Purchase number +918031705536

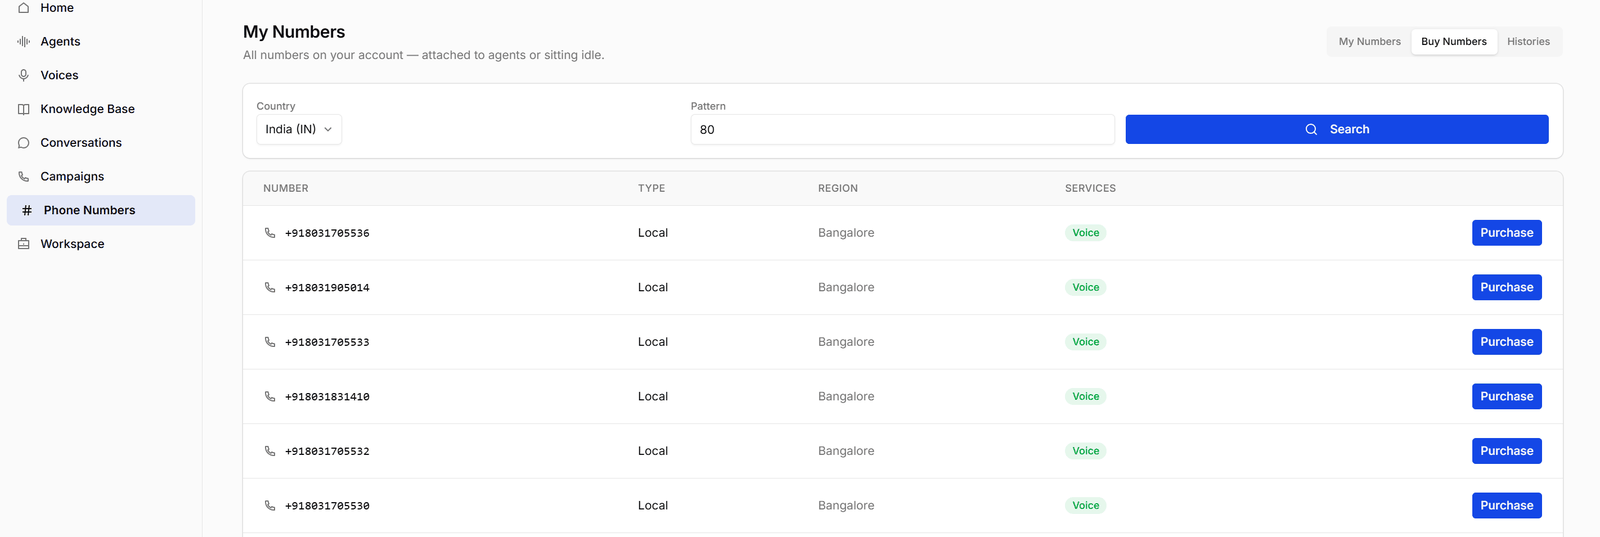(x=1506, y=233)
